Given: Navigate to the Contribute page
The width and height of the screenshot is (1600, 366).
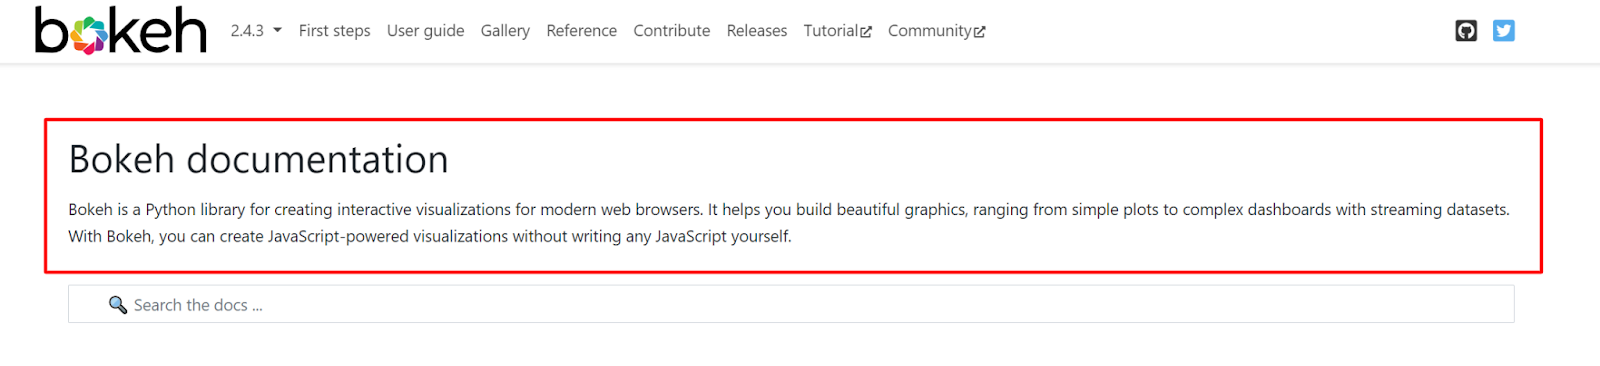Looking at the screenshot, I should point(671,31).
